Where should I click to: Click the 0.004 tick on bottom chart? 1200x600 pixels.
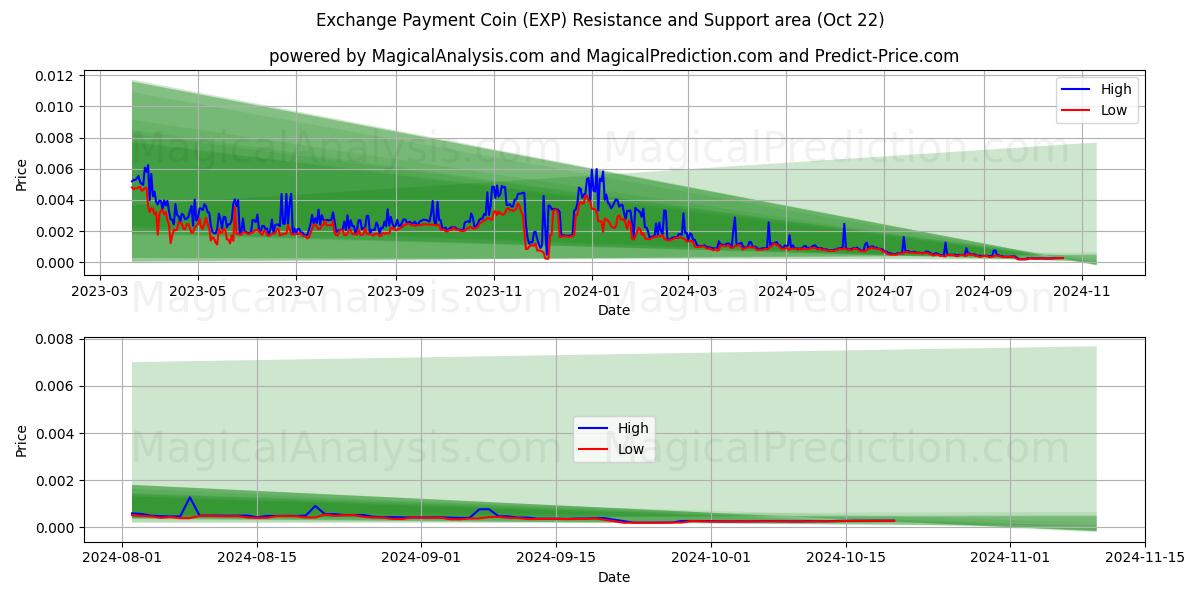click(x=55, y=433)
